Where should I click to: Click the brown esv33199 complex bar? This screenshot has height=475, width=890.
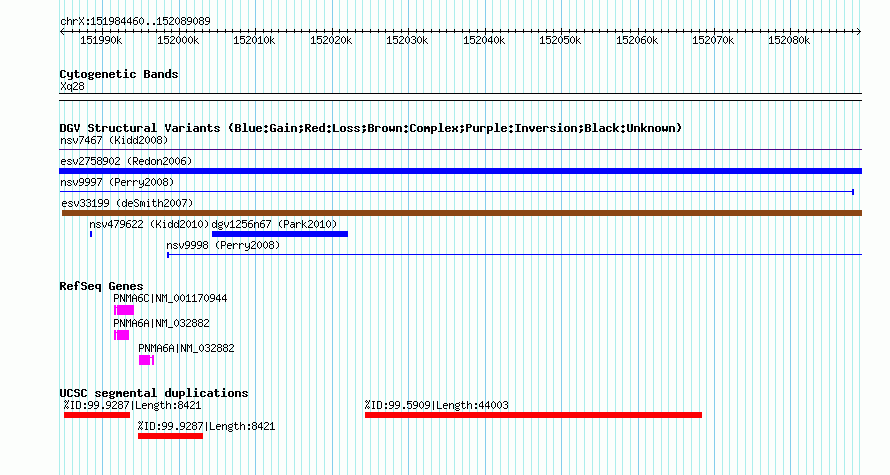(x=462, y=213)
